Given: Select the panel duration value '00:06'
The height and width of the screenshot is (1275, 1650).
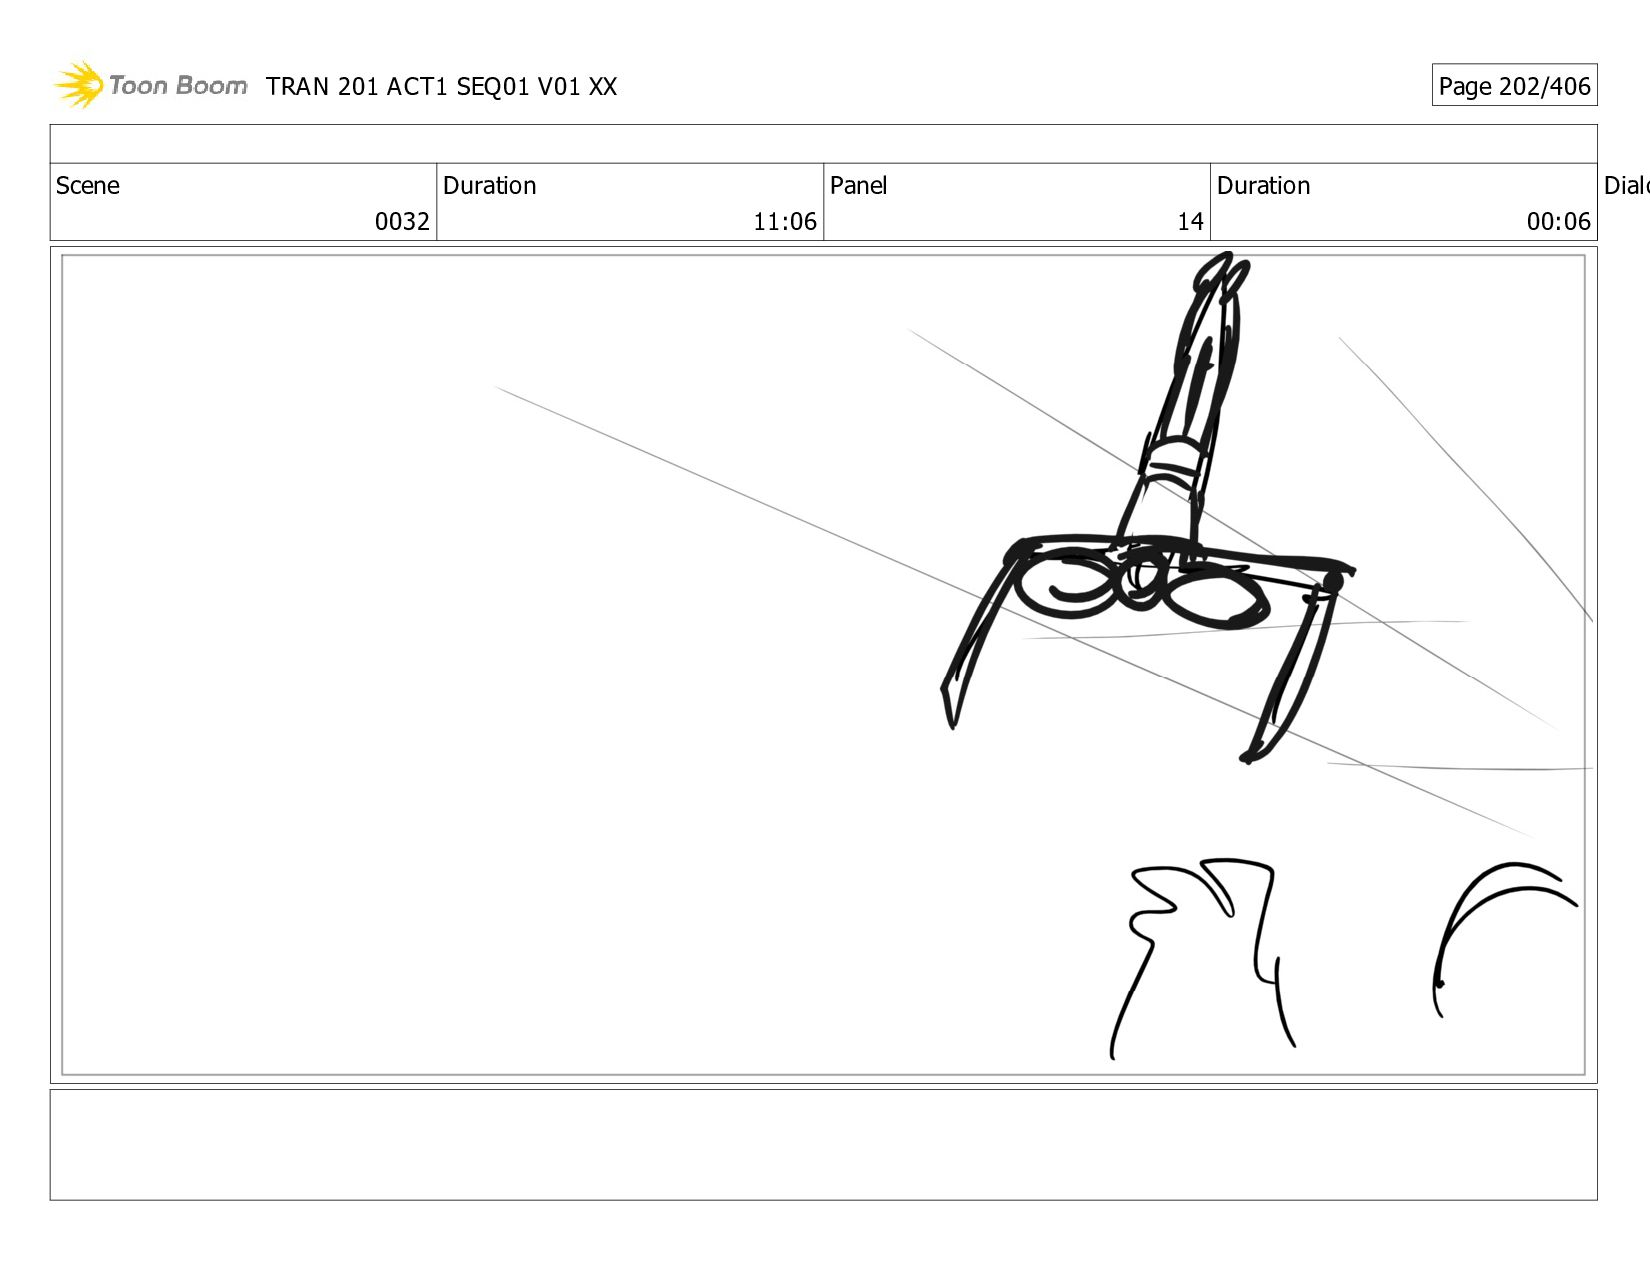Looking at the screenshot, I should coord(1558,221).
